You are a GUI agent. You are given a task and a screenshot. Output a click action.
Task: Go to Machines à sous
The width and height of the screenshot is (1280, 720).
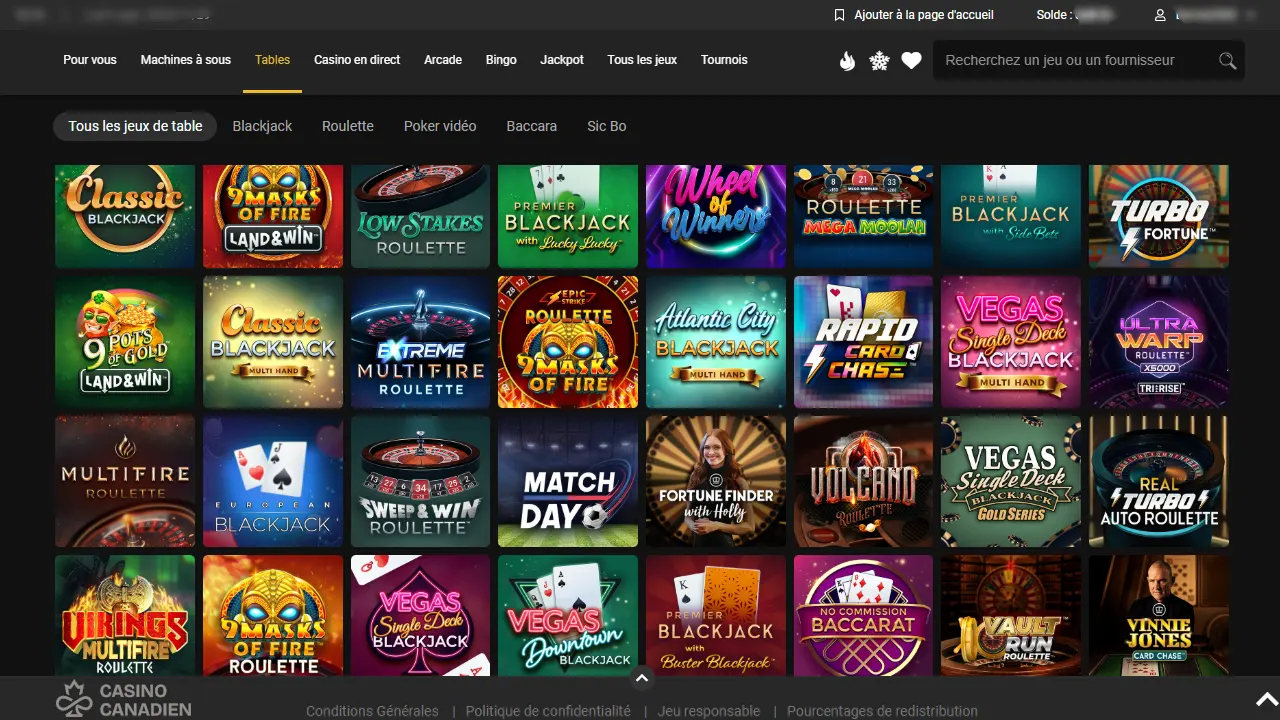click(x=186, y=60)
